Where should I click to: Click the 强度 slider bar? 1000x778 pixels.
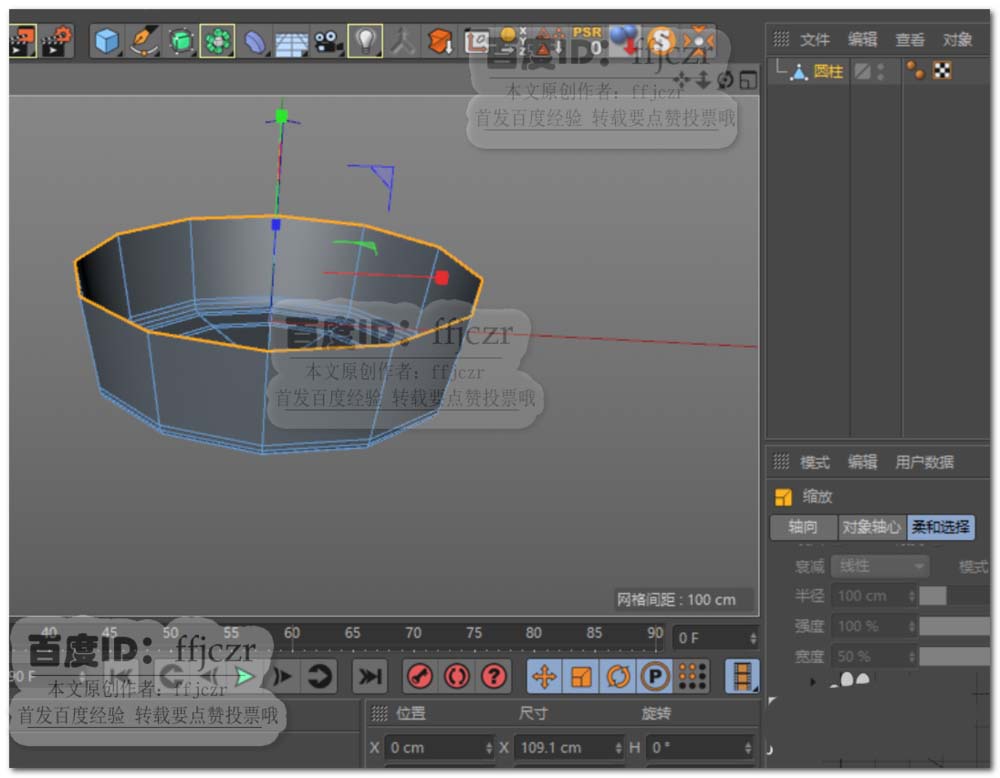955,626
